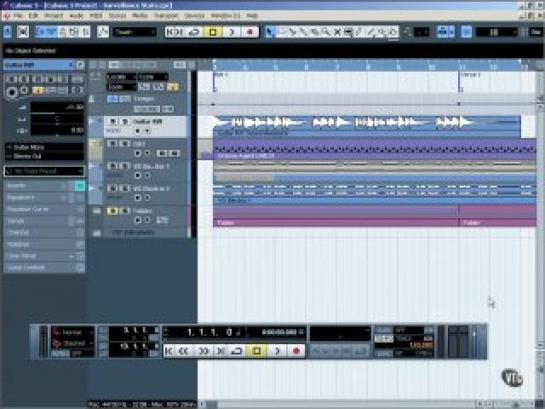Screen dimensions: 545x409
Task: Open the Touch automation mode dropdown
Action: [135, 32]
